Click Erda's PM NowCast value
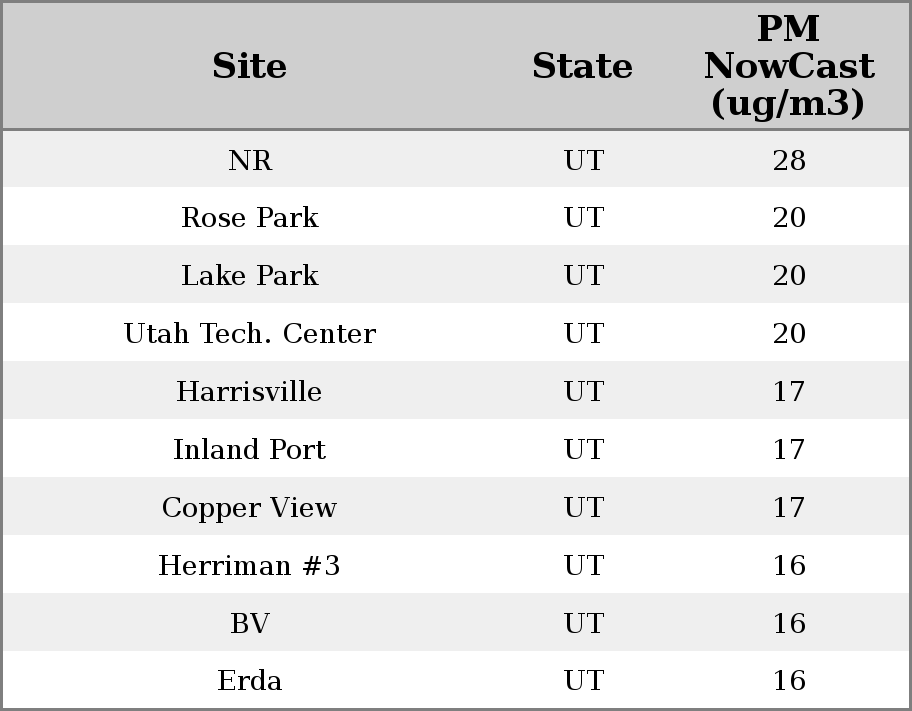The image size is (912, 711). (789, 681)
